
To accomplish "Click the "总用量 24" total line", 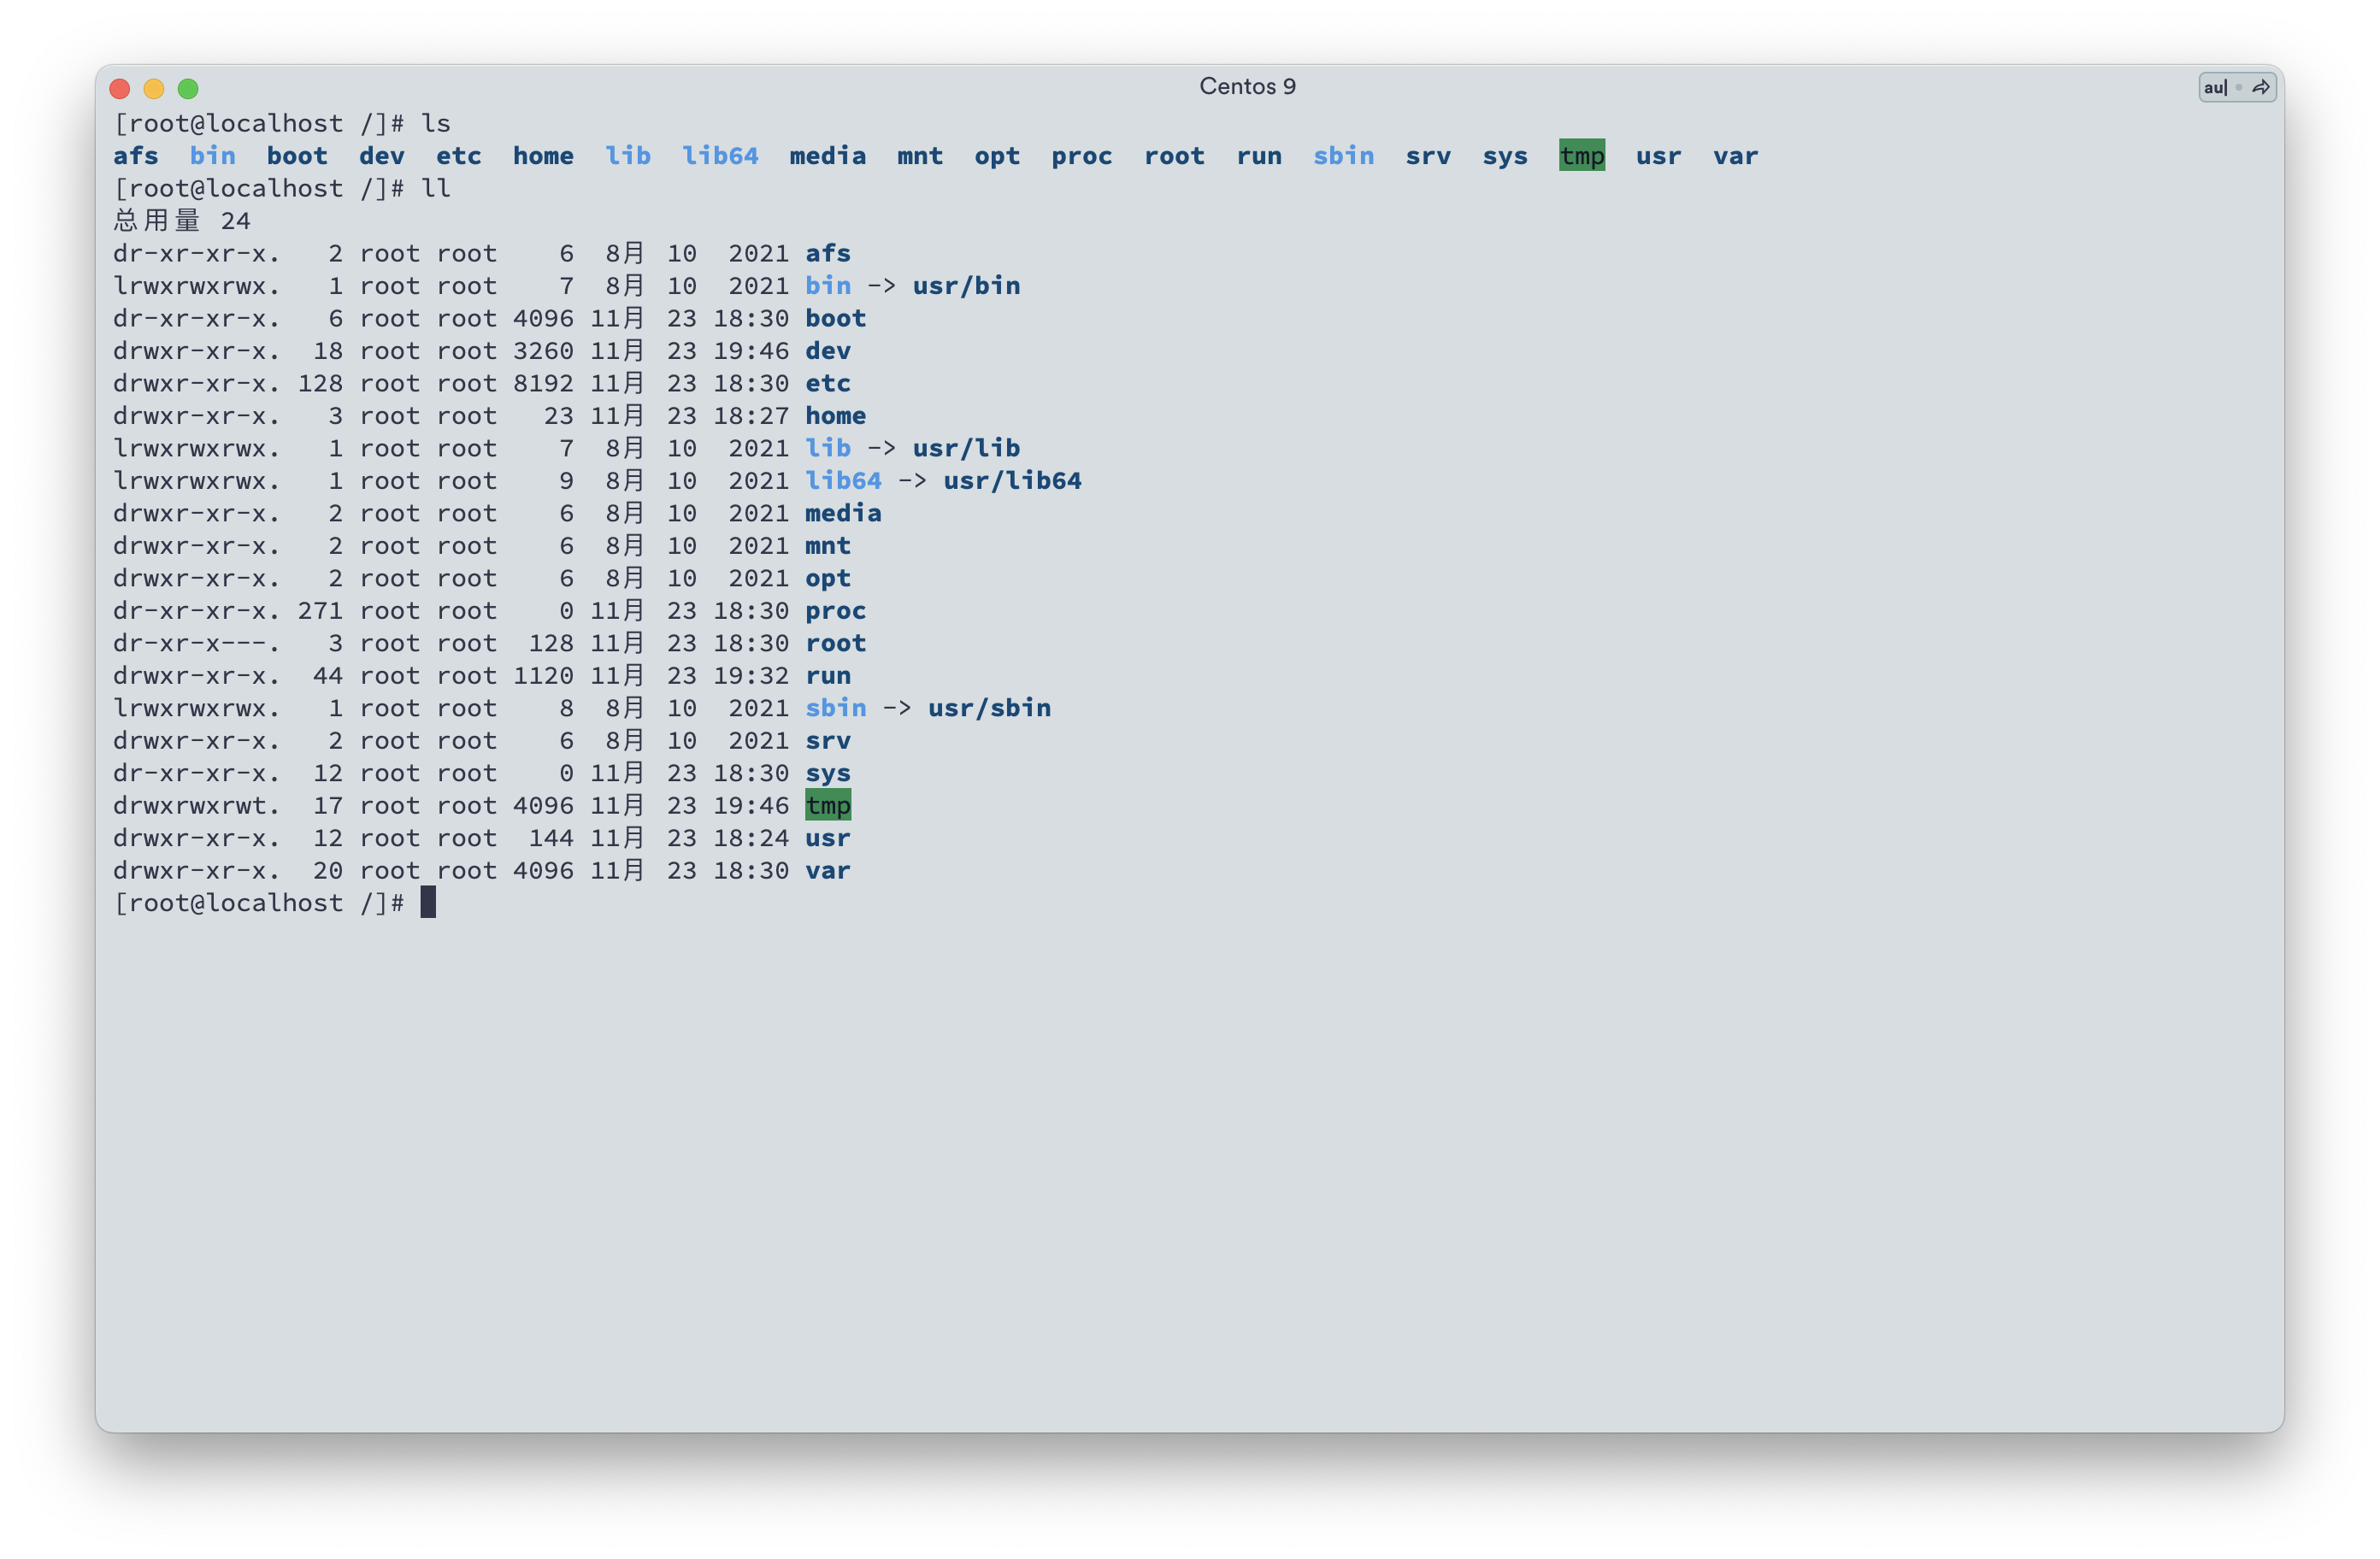I will coord(182,220).
